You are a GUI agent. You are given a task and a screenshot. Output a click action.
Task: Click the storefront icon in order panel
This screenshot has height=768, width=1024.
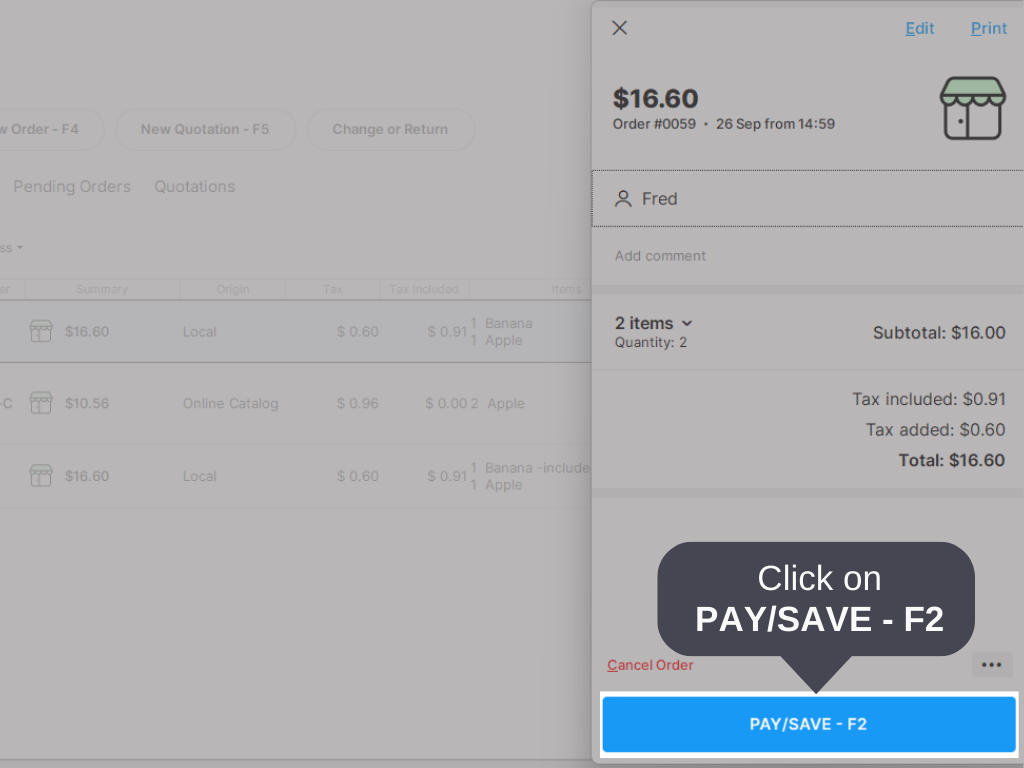point(972,109)
